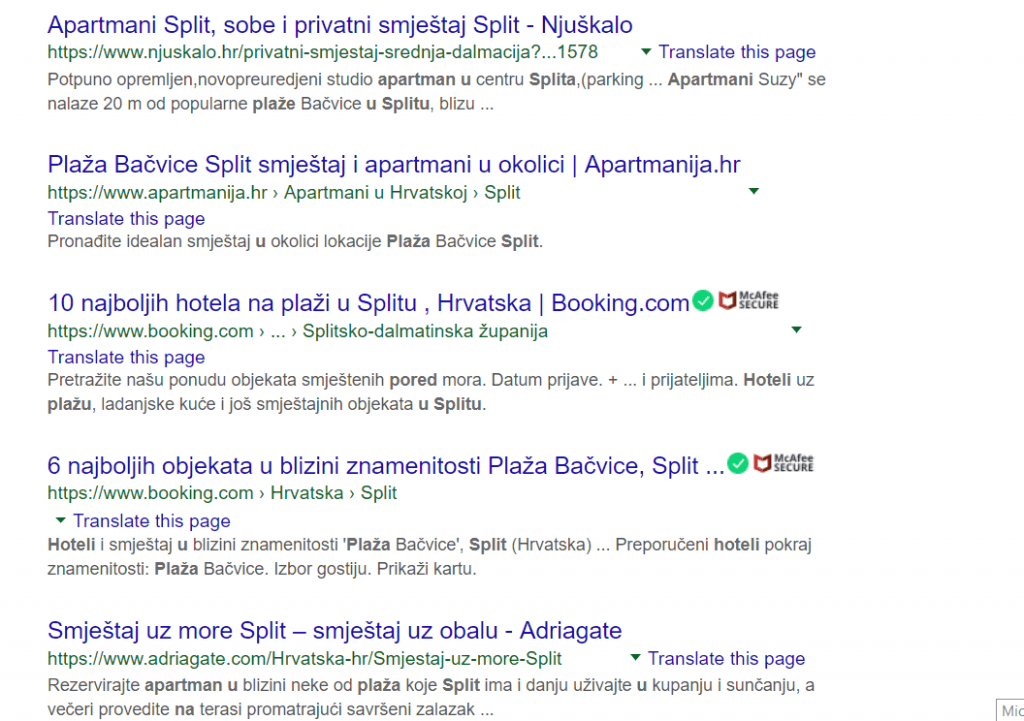The image size is (1024, 721).
Task: Click the McAfee SECURE badge on the hotels result
Action: coord(749,301)
